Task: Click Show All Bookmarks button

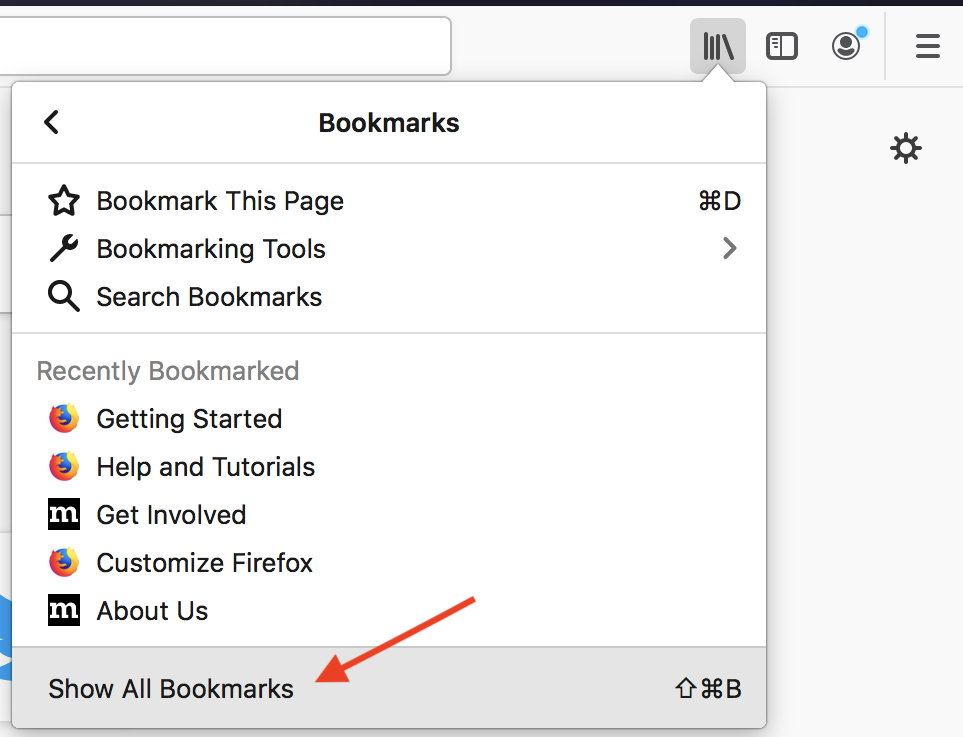Action: tap(389, 688)
